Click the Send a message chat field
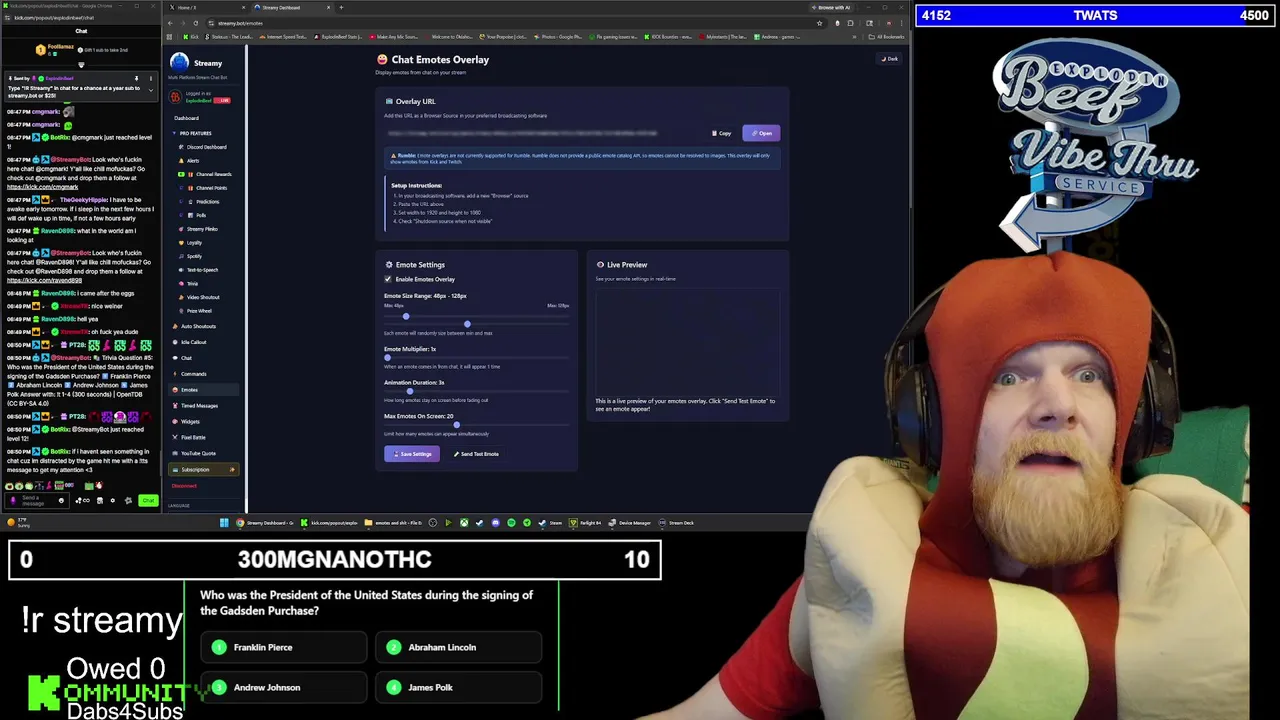This screenshot has height=720, width=1280. [x=36, y=500]
